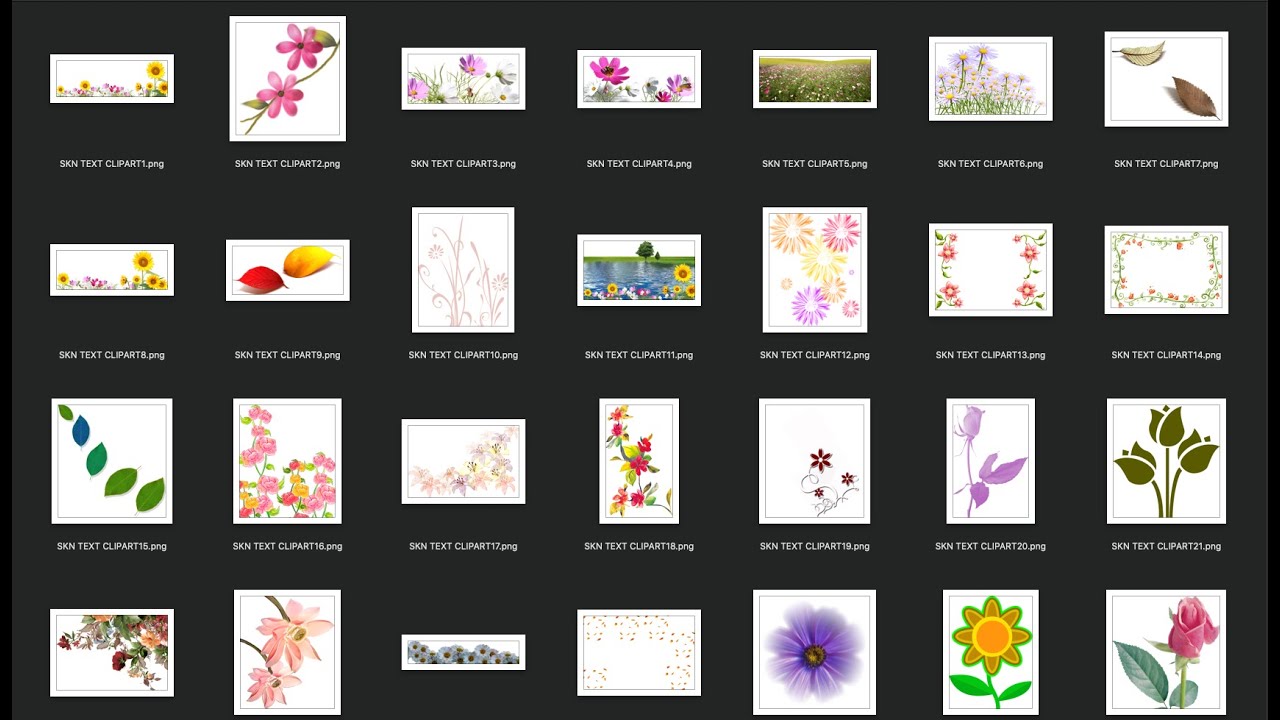Select the label SKN TEXT CLIPART10.png
Screen dimensions: 1280x720
coord(463,355)
